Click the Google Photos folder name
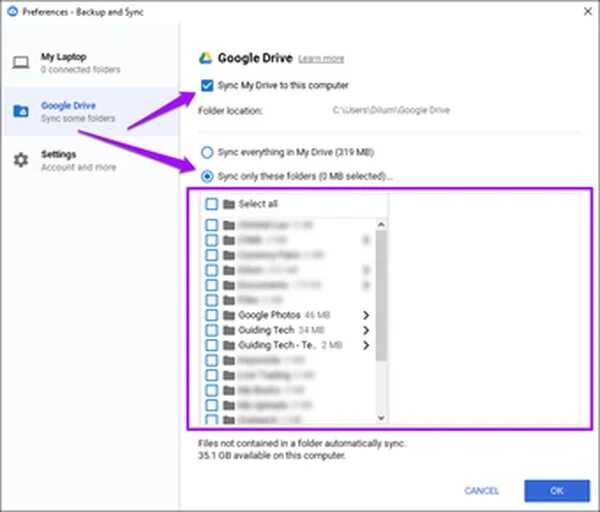This screenshot has height=512, width=600. point(269,315)
